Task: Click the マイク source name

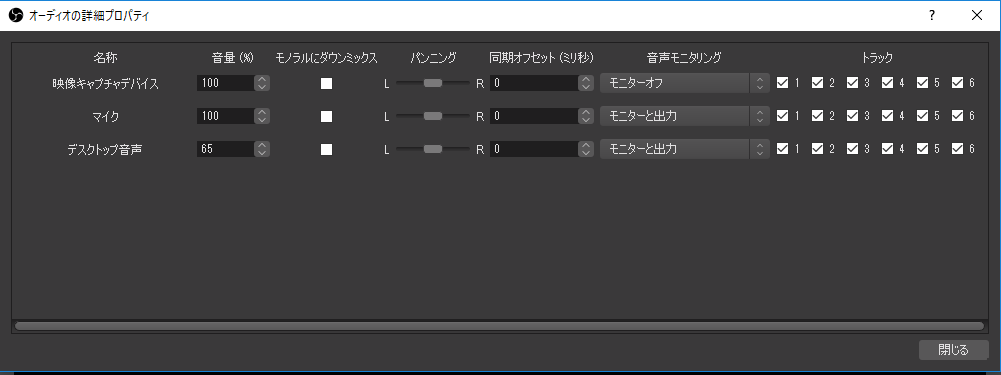Action: (105, 116)
